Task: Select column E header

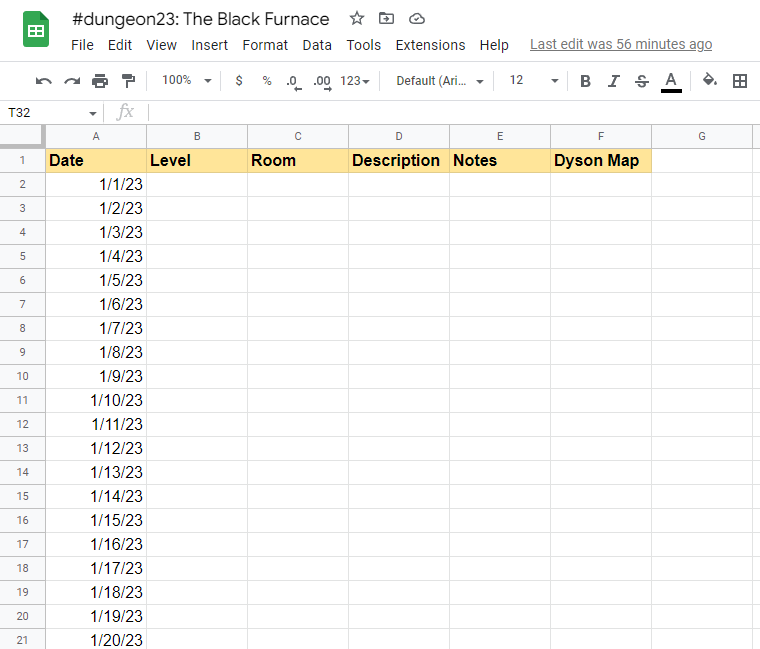Action: (x=500, y=136)
